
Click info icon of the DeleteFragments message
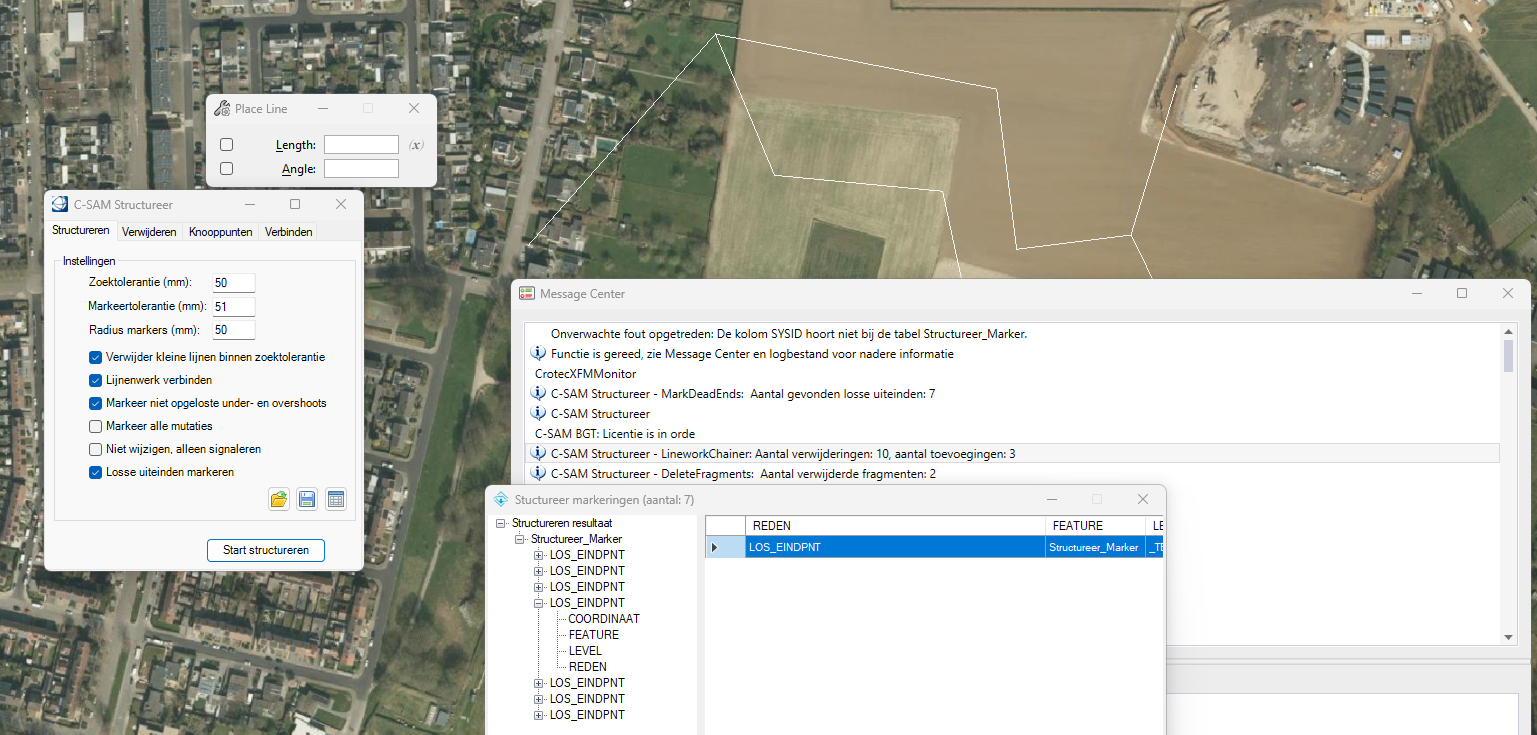(538, 473)
